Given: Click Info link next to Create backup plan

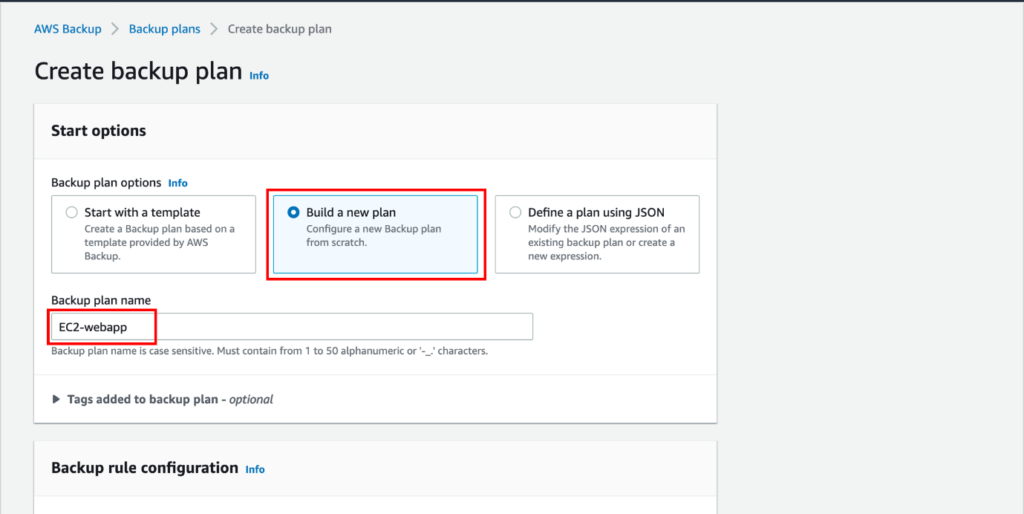Looking at the screenshot, I should [x=259, y=76].
